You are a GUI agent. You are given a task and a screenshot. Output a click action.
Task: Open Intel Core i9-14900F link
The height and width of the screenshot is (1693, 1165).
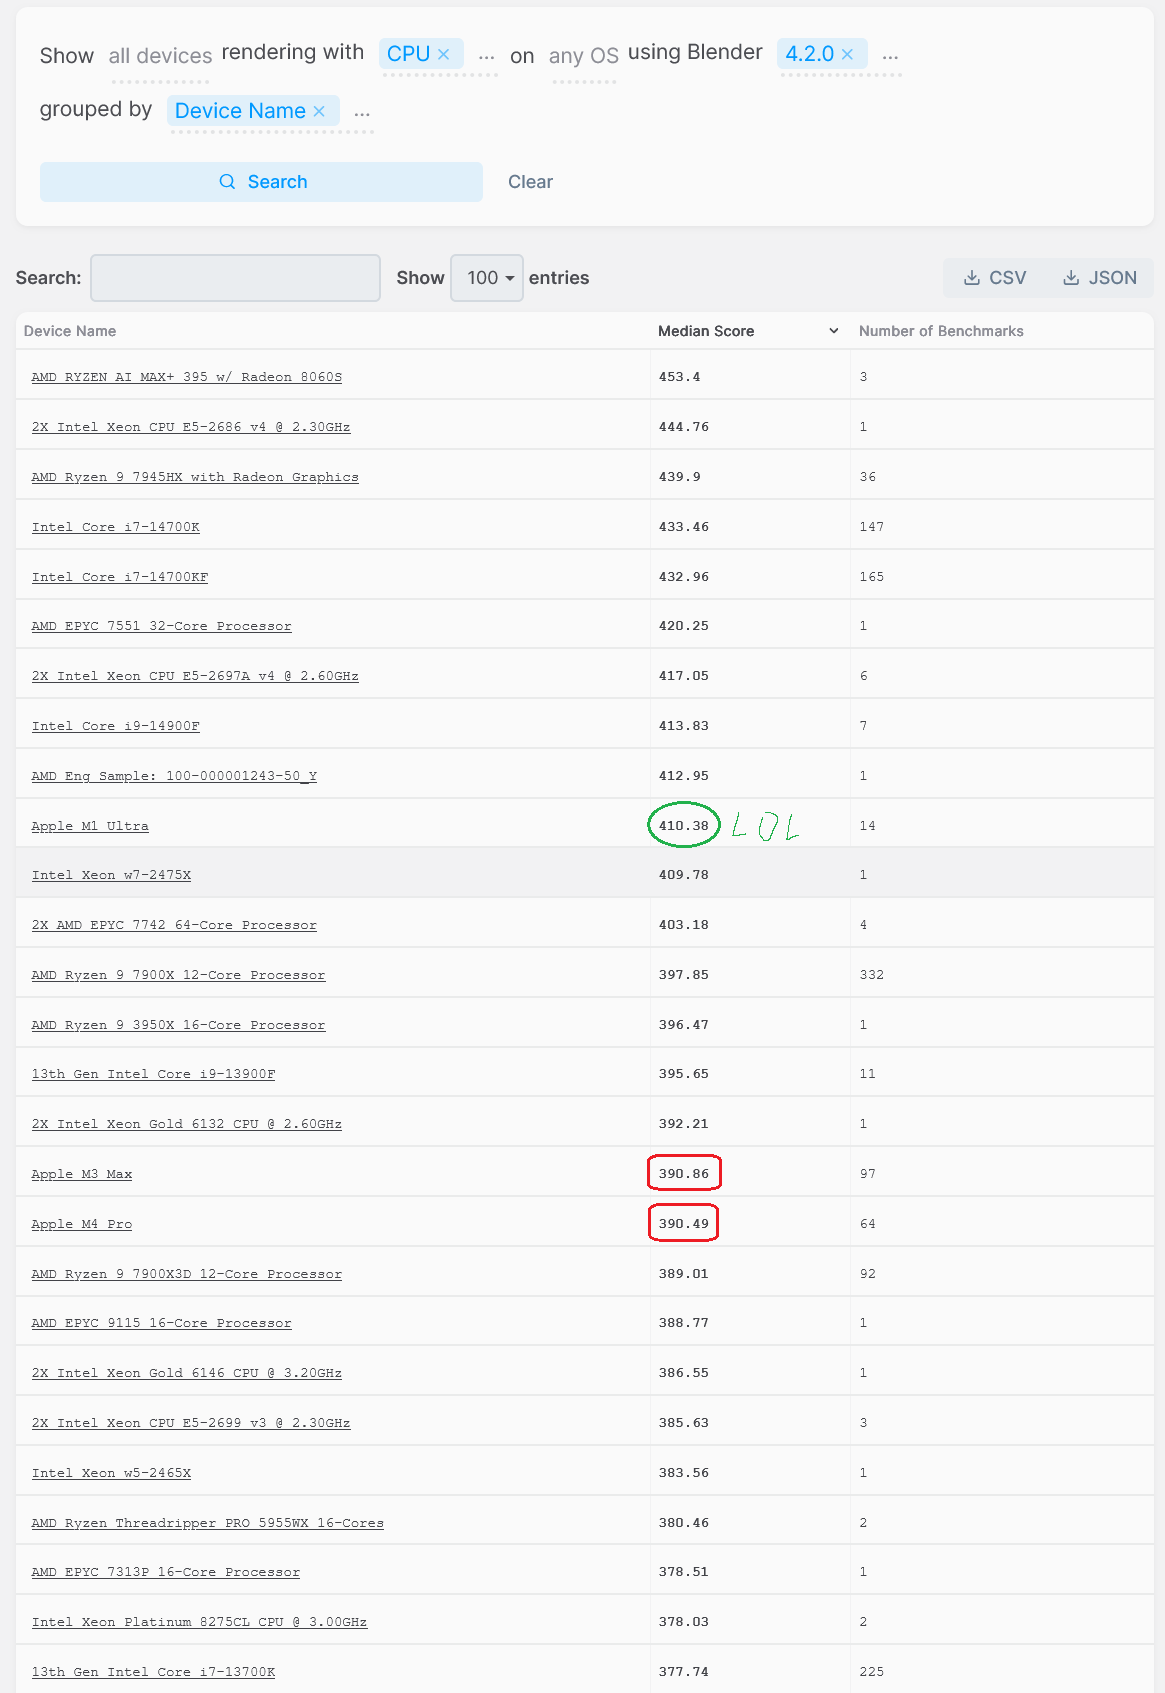point(115,726)
